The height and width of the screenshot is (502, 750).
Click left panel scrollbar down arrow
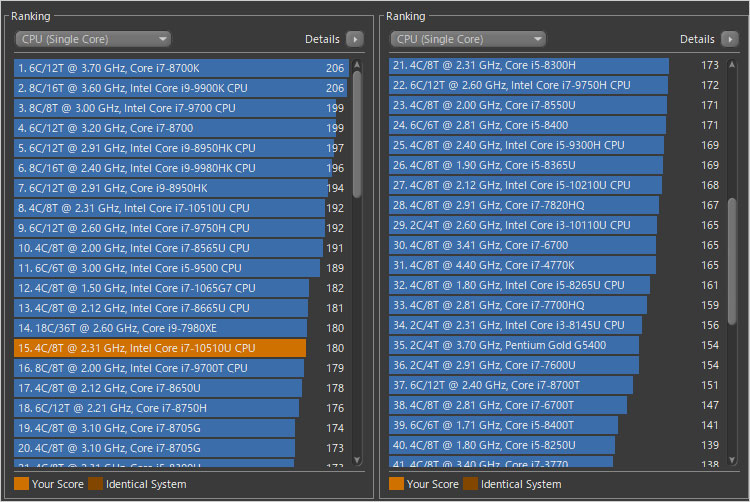point(357,460)
